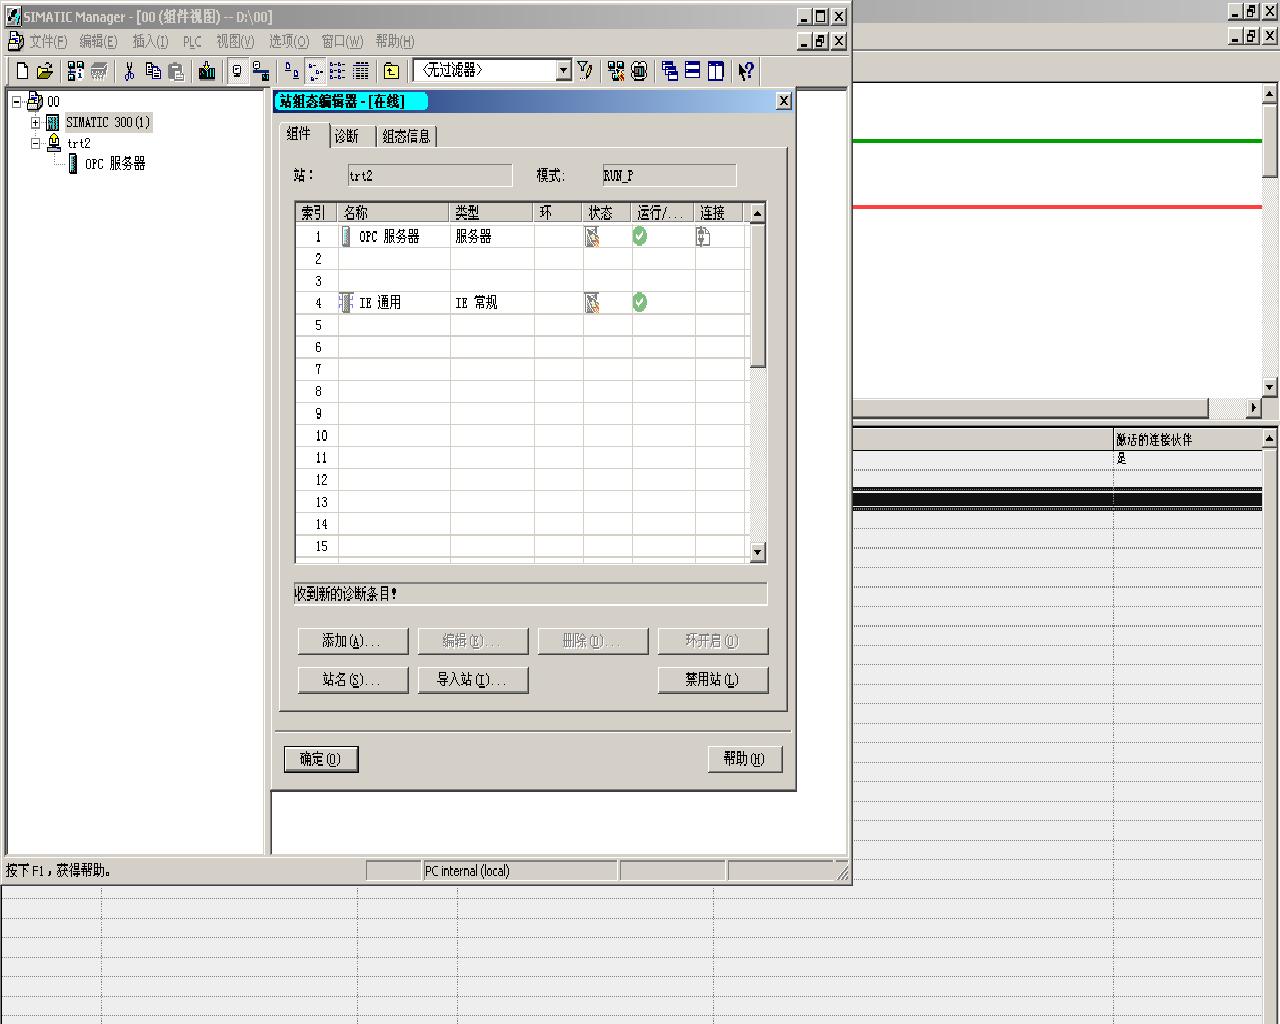Open the 选项(O) menu
This screenshot has height=1024, width=1280.
tap(289, 41)
